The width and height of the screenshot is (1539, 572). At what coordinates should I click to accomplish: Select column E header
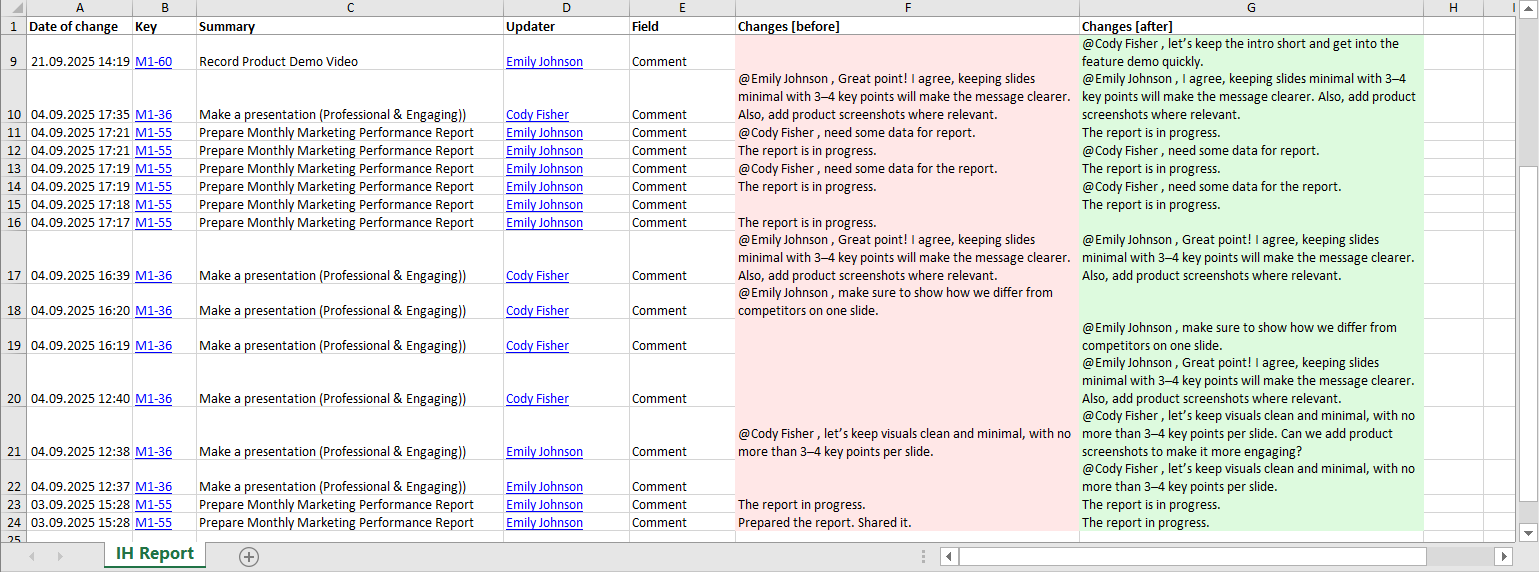(682, 8)
